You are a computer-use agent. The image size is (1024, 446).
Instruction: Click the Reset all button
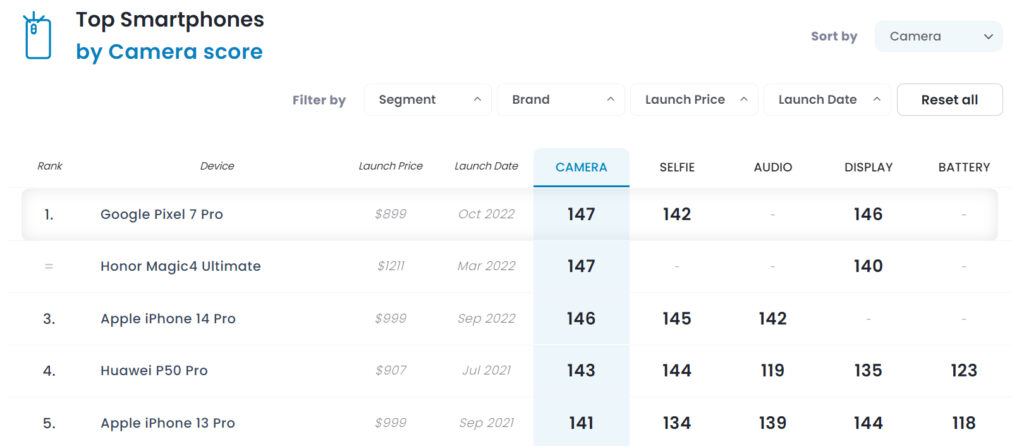coord(950,100)
